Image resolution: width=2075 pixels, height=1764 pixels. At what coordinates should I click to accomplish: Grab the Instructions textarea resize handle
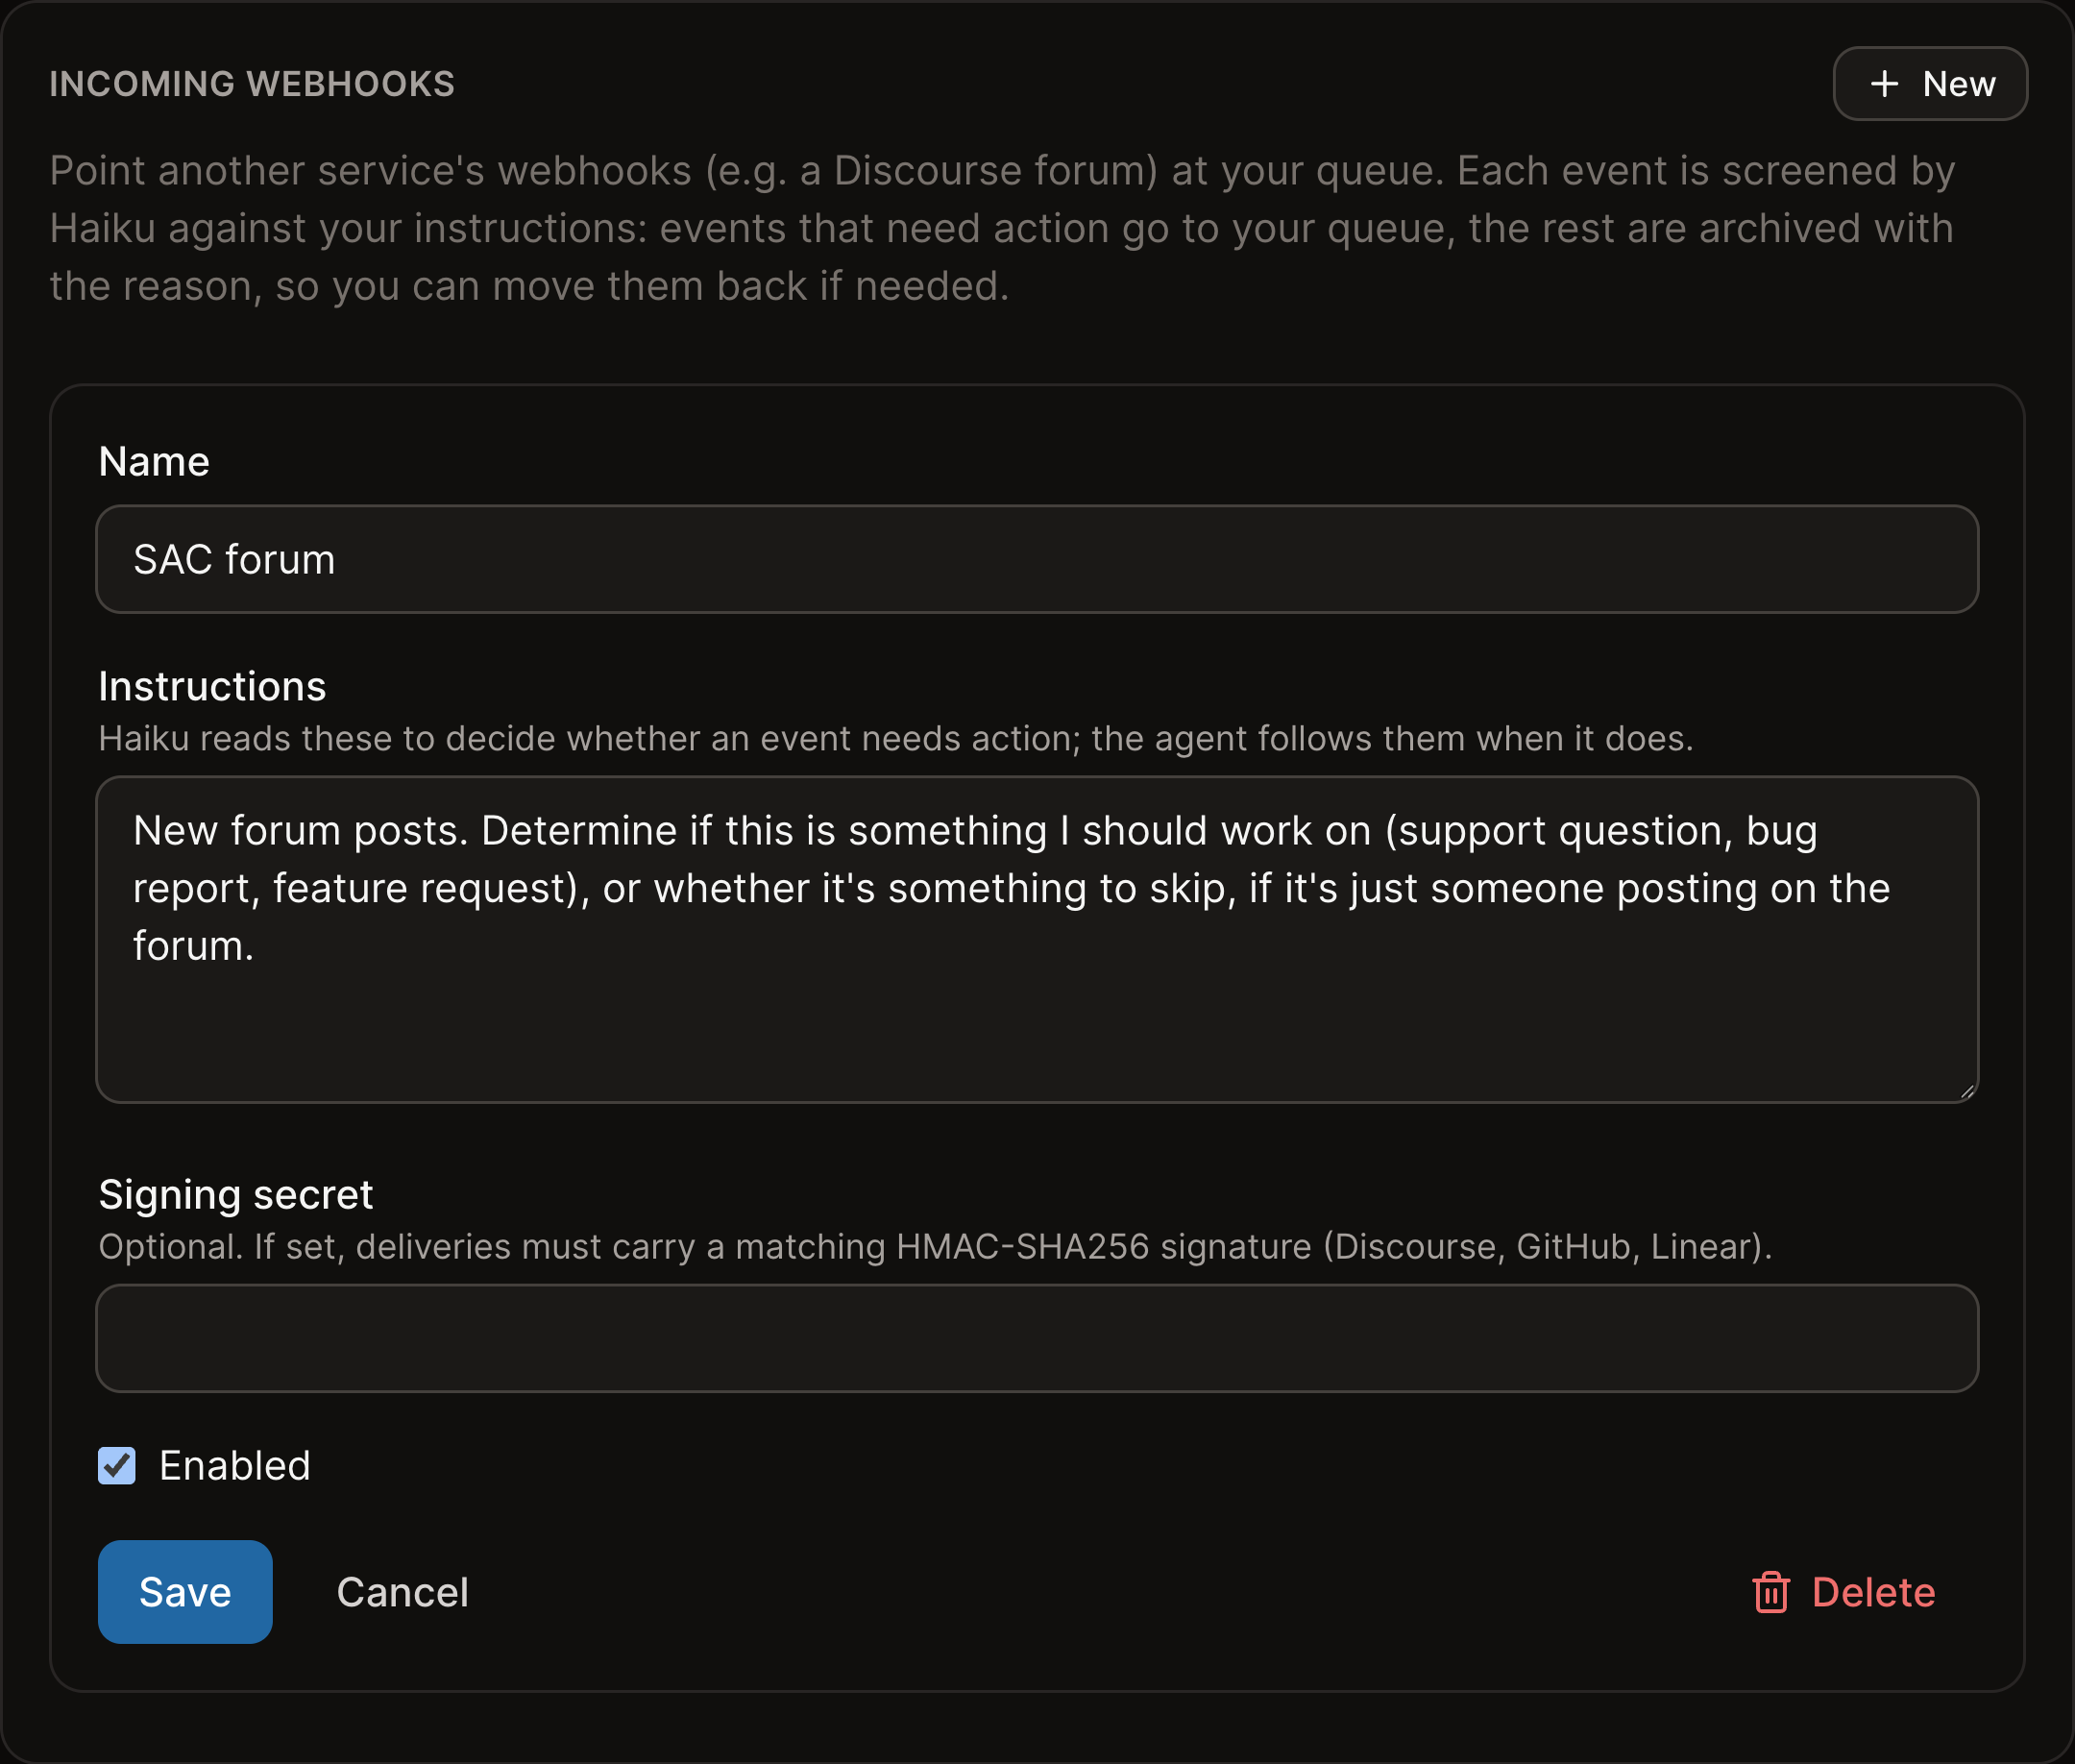pos(1967,1092)
